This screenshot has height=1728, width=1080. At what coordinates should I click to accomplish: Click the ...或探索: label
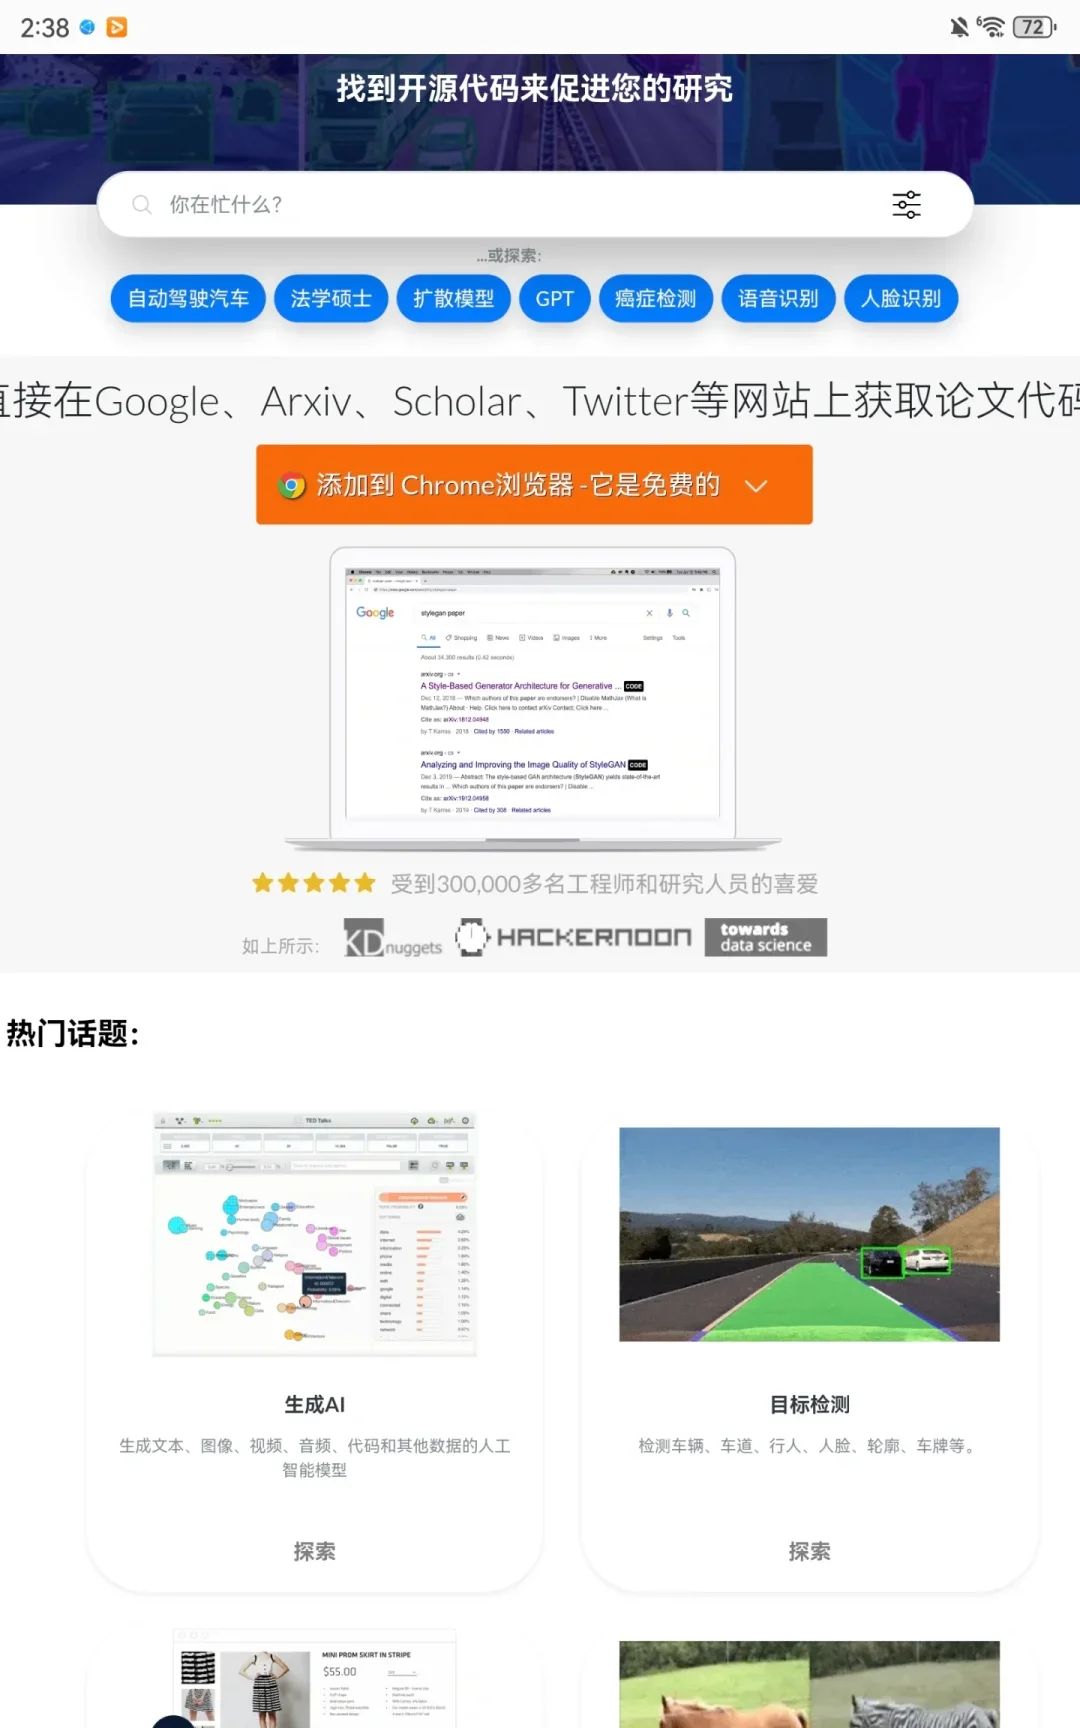509,256
